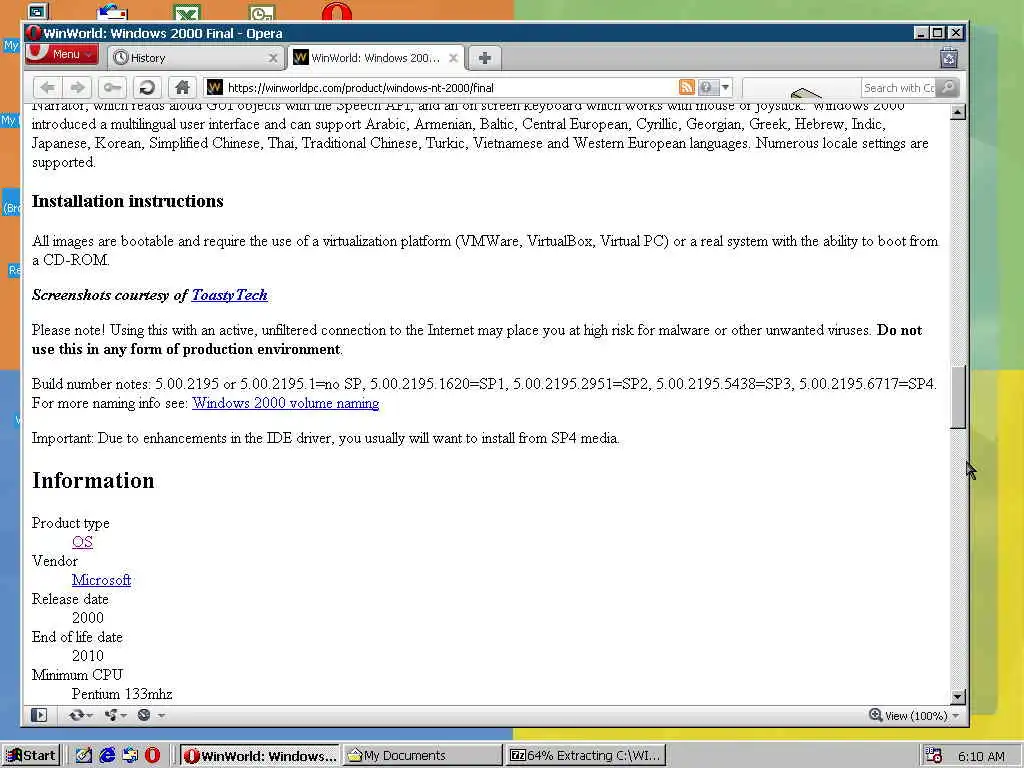Open the Microsoft vendor link
The image size is (1024, 768).
[101, 580]
